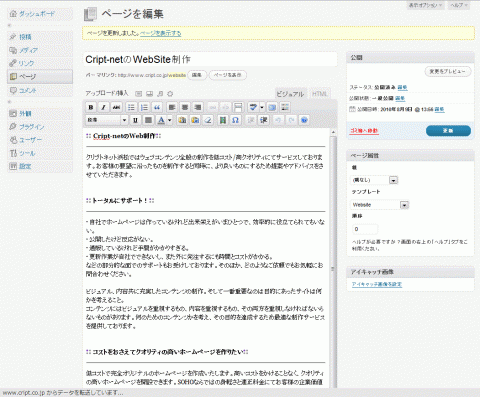The width and height of the screenshot is (480, 397).
Task: Insert an ordered numbered list
Action: 144,107
